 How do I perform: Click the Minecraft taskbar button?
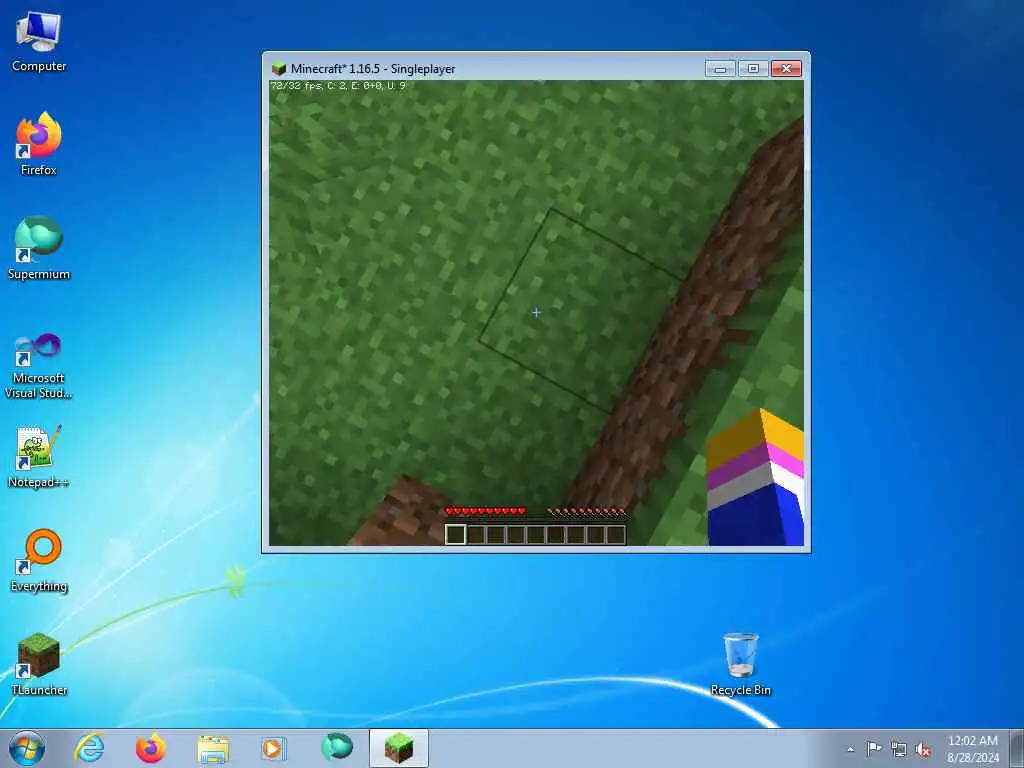(398, 748)
